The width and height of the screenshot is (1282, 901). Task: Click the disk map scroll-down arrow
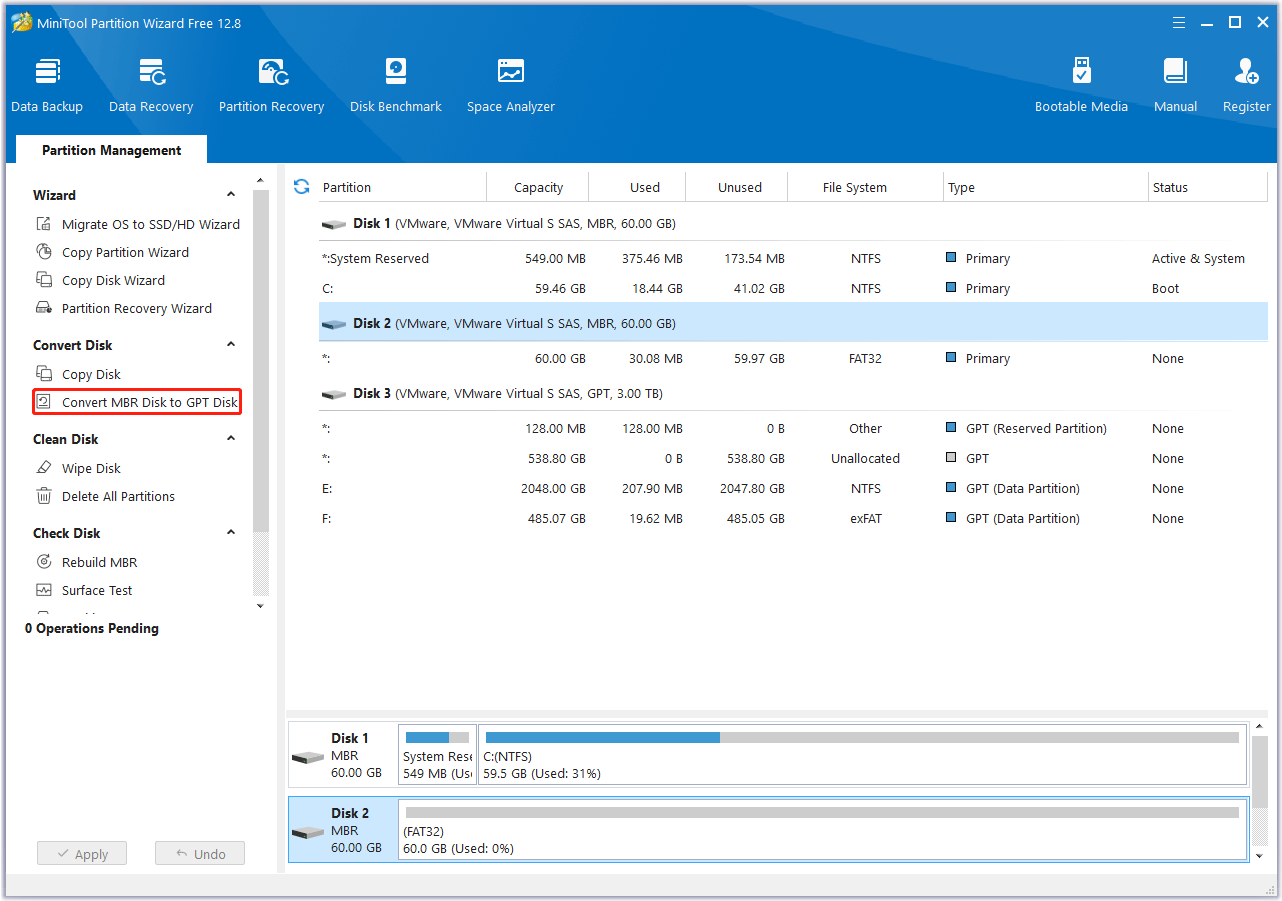[1260, 855]
